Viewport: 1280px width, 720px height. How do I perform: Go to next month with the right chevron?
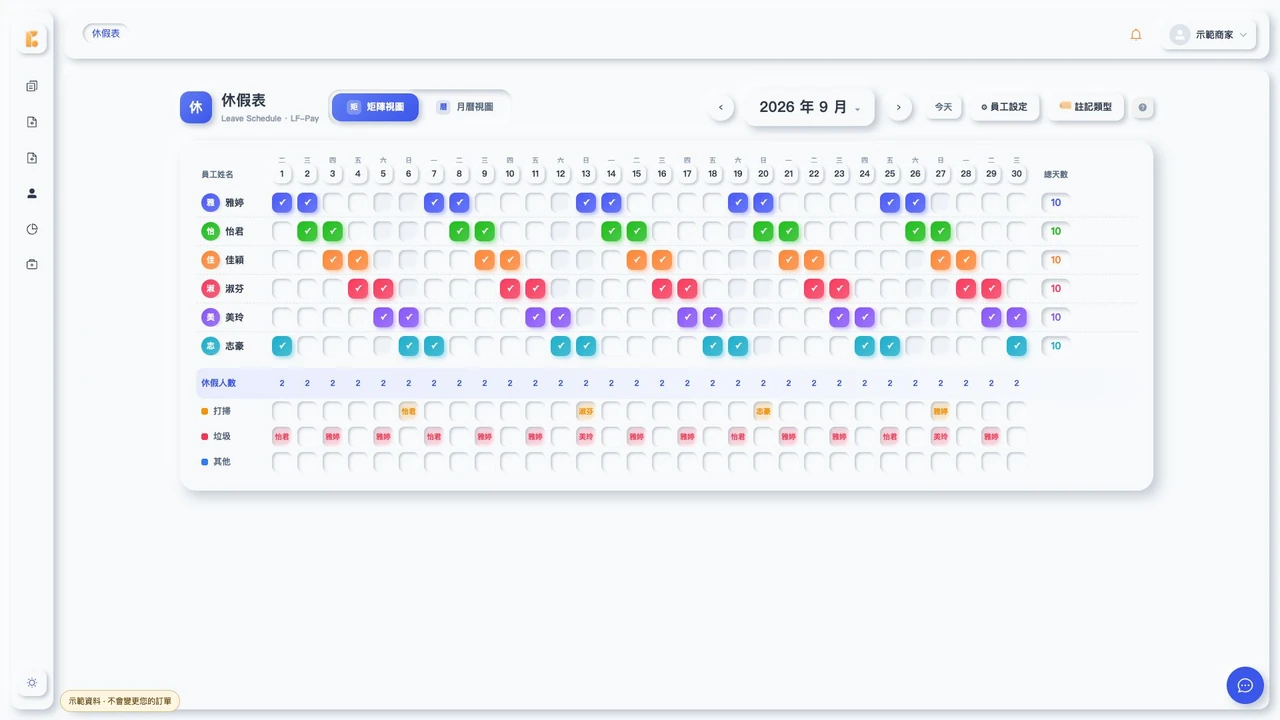click(898, 107)
